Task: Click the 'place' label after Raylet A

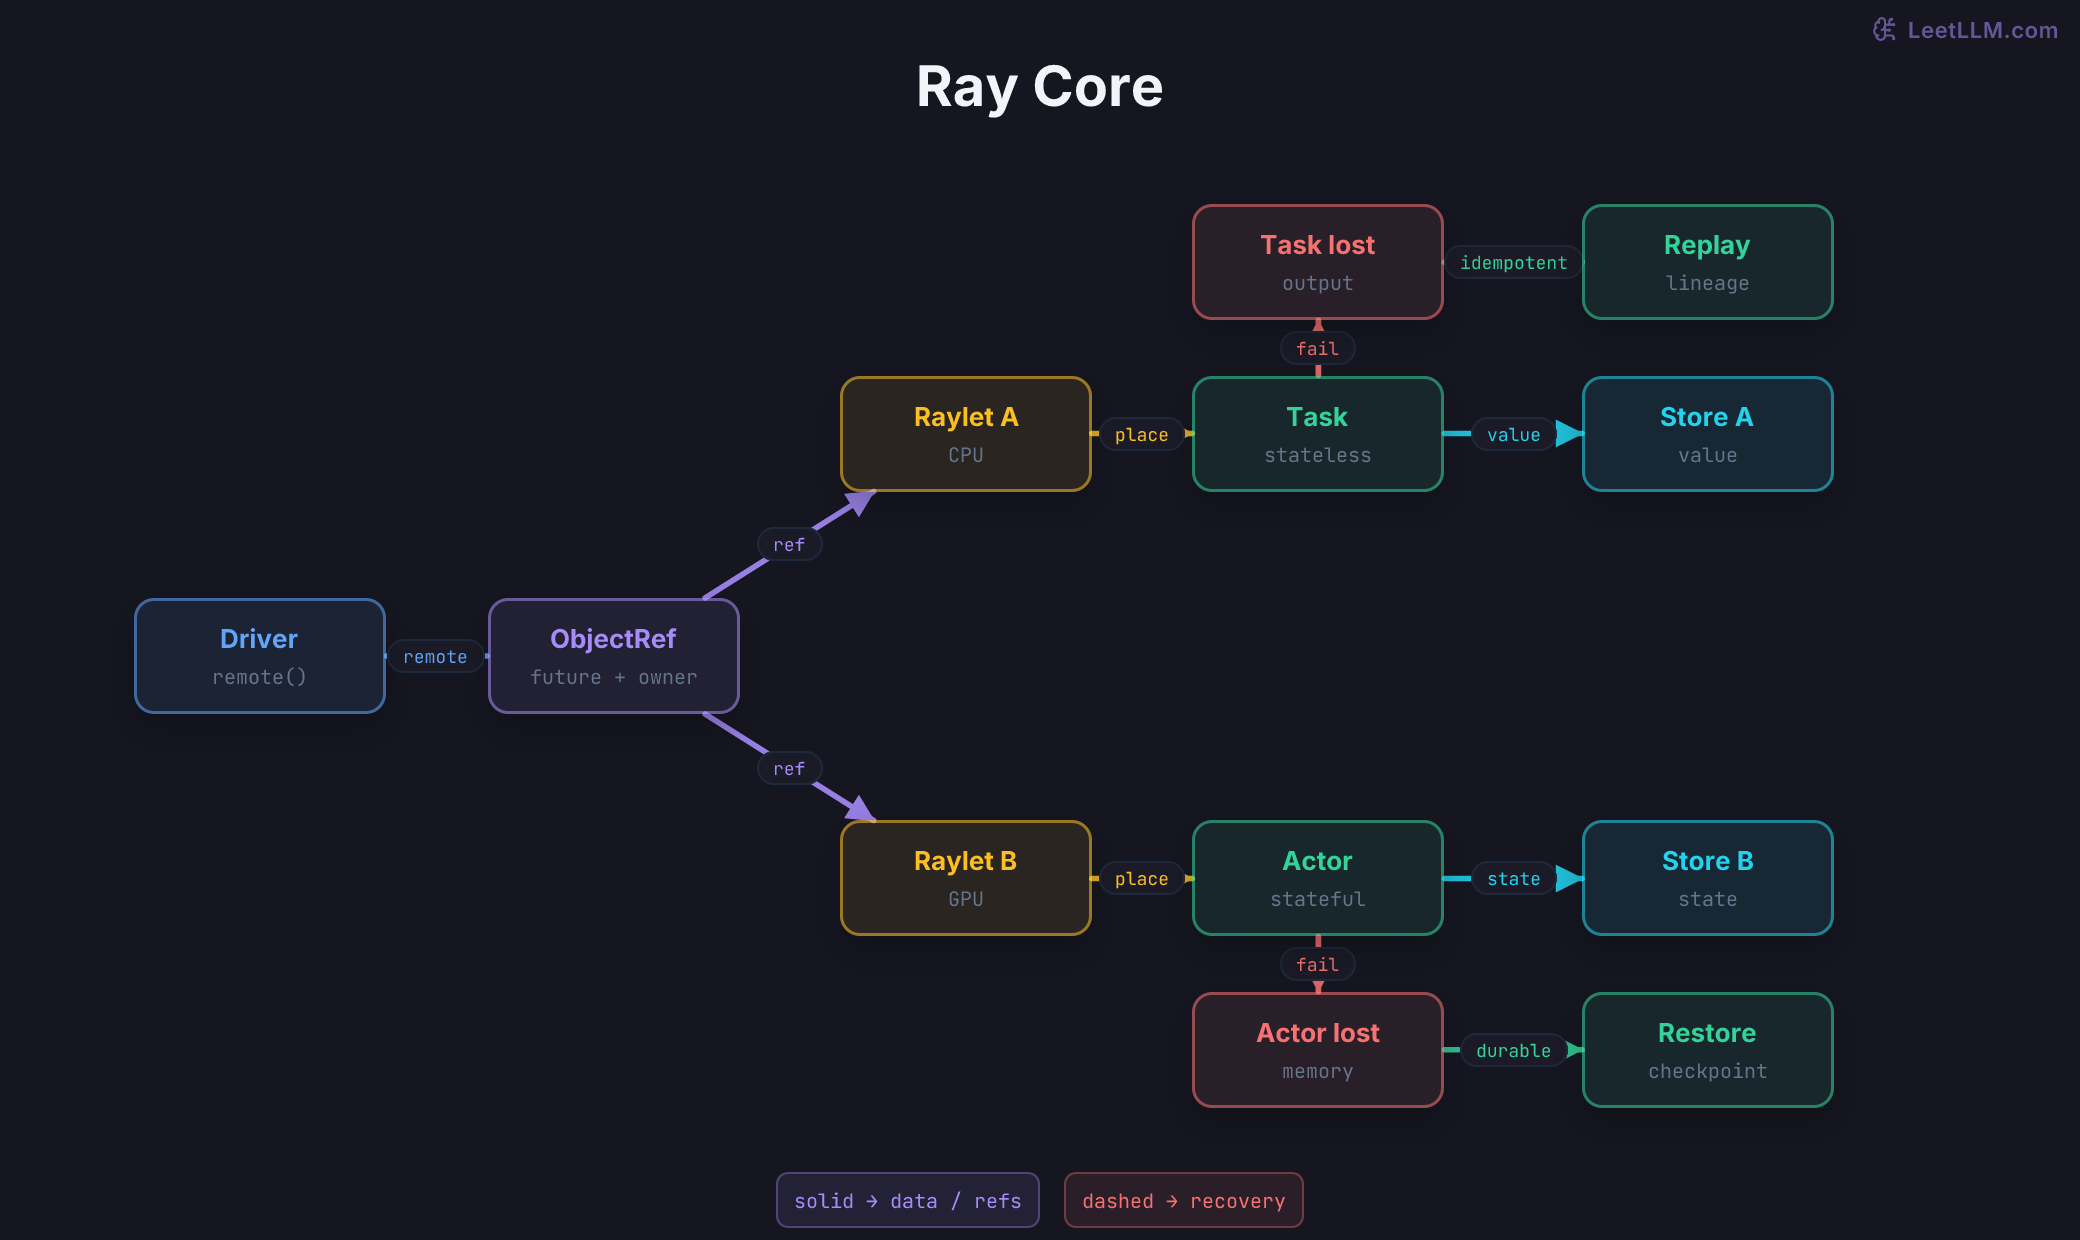Action: click(1141, 434)
